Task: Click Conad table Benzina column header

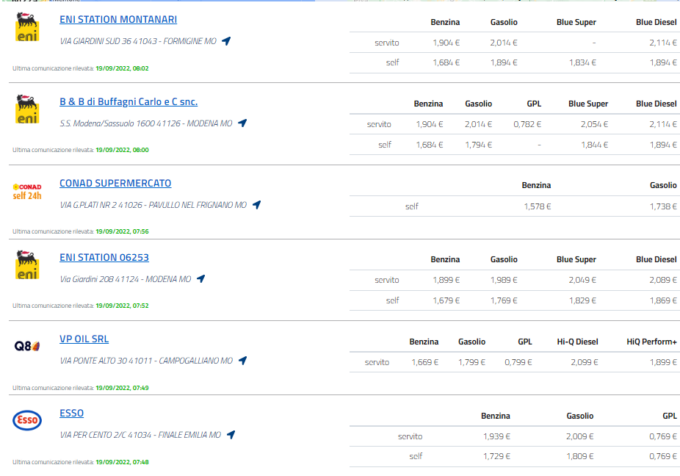Action: pos(536,185)
